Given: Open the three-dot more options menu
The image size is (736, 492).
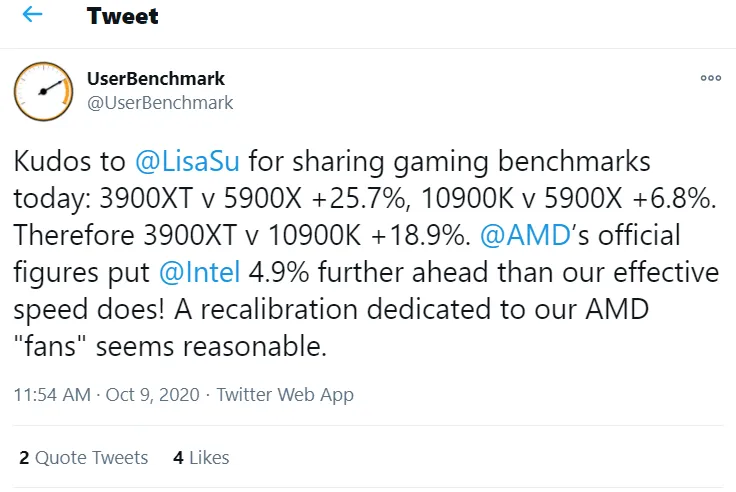Looking at the screenshot, I should [x=710, y=78].
